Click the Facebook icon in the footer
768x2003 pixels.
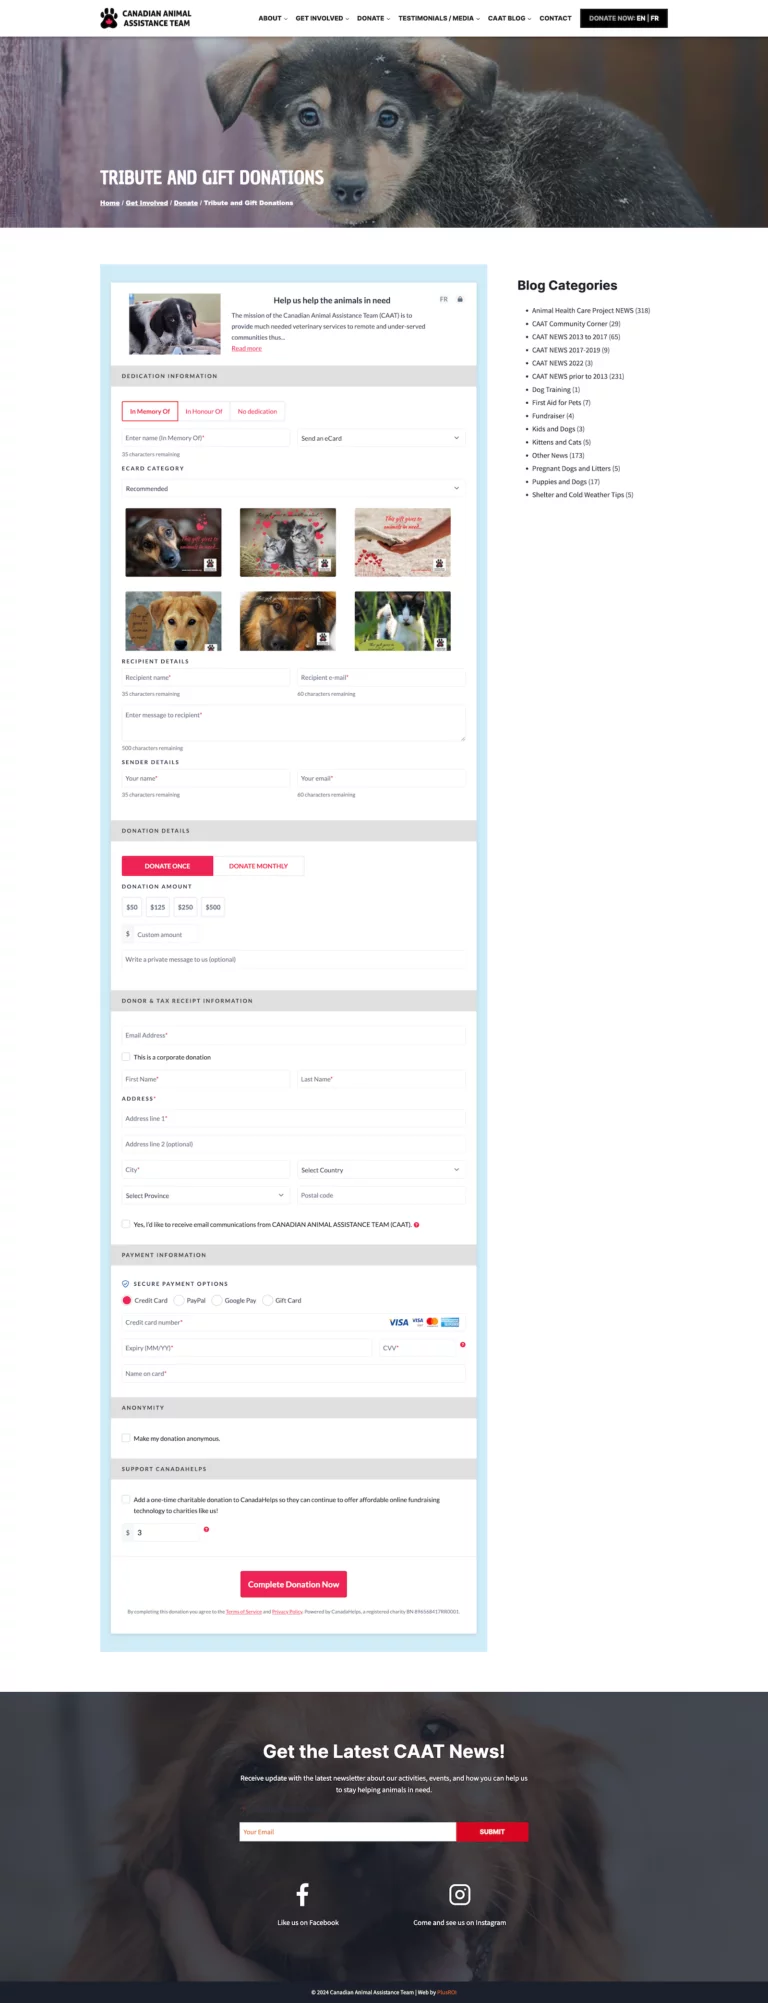tap(302, 1894)
